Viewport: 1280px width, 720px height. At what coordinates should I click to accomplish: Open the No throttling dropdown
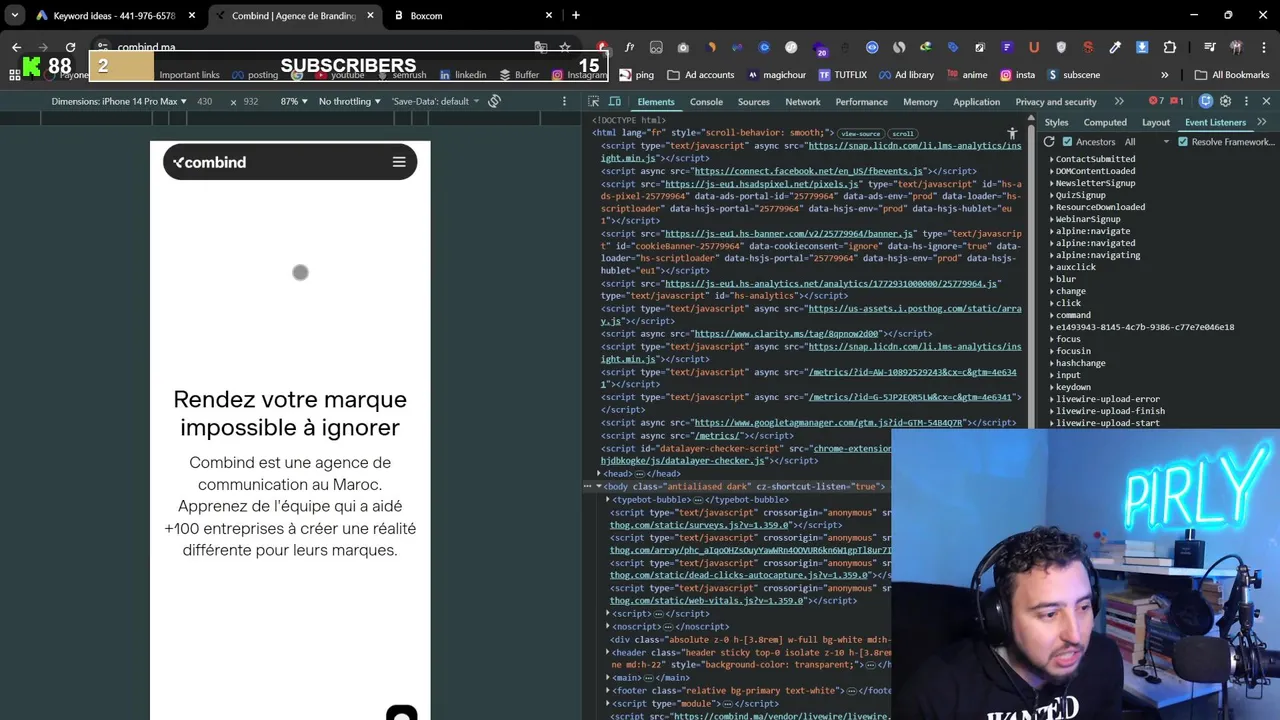pos(350,101)
